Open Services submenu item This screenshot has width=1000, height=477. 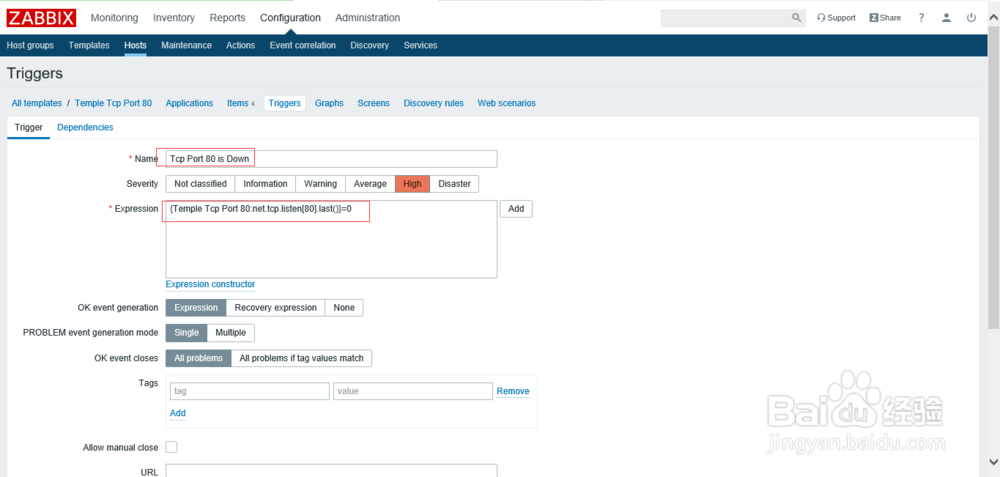pos(420,45)
